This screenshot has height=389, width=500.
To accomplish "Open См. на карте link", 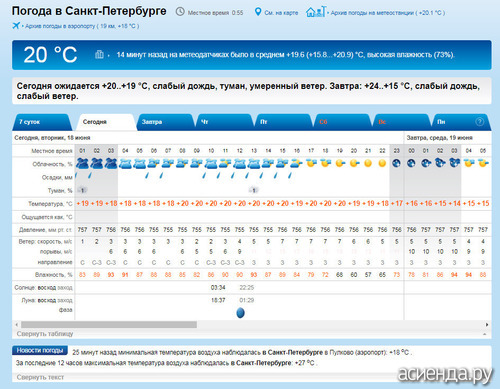I will (281, 13).
